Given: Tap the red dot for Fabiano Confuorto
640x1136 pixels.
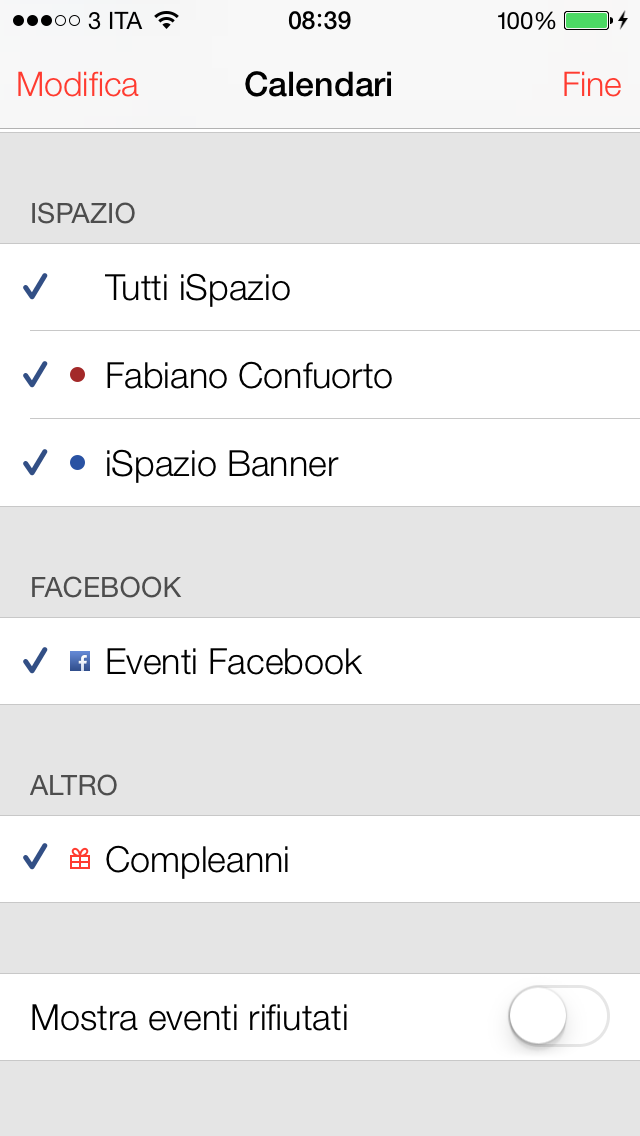Looking at the screenshot, I should click(77, 375).
